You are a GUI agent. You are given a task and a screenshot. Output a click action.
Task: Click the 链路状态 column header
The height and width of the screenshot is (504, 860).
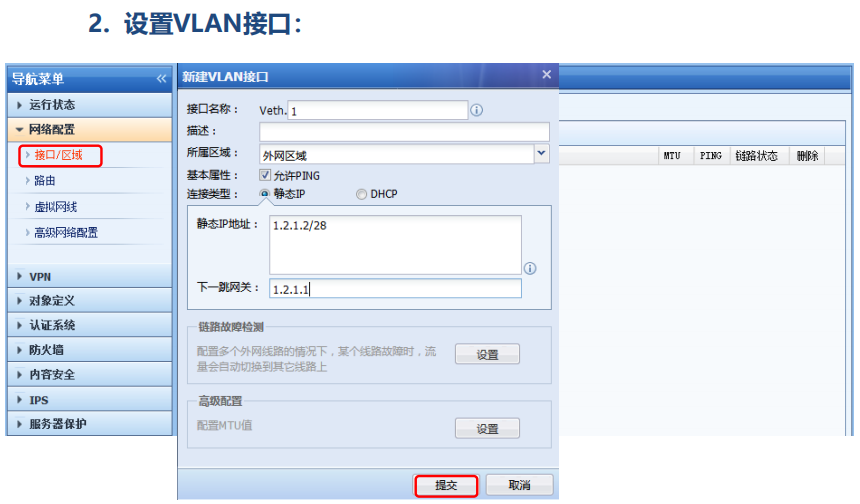(759, 156)
